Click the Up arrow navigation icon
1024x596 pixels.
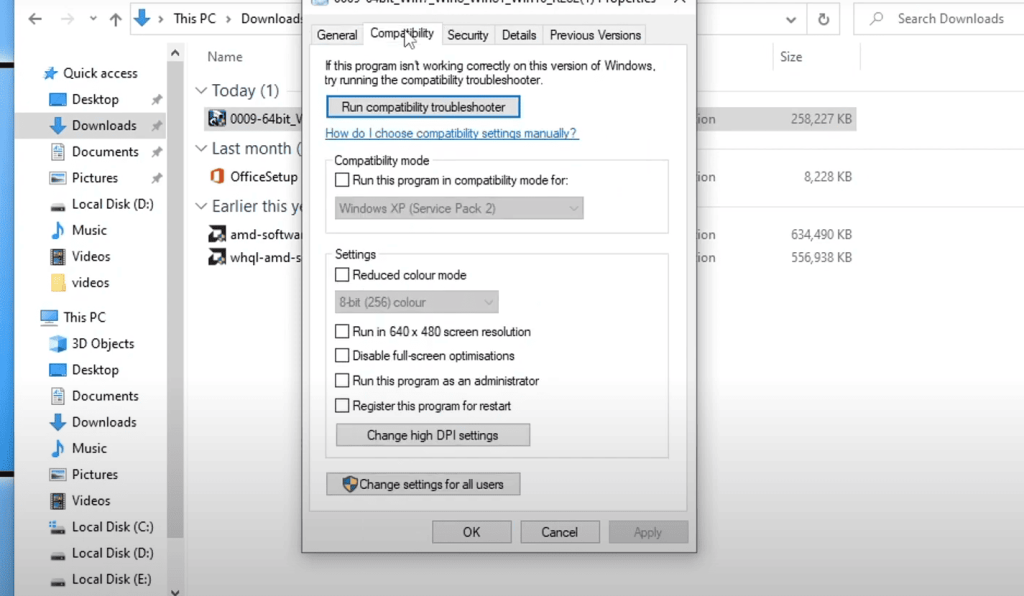point(115,19)
